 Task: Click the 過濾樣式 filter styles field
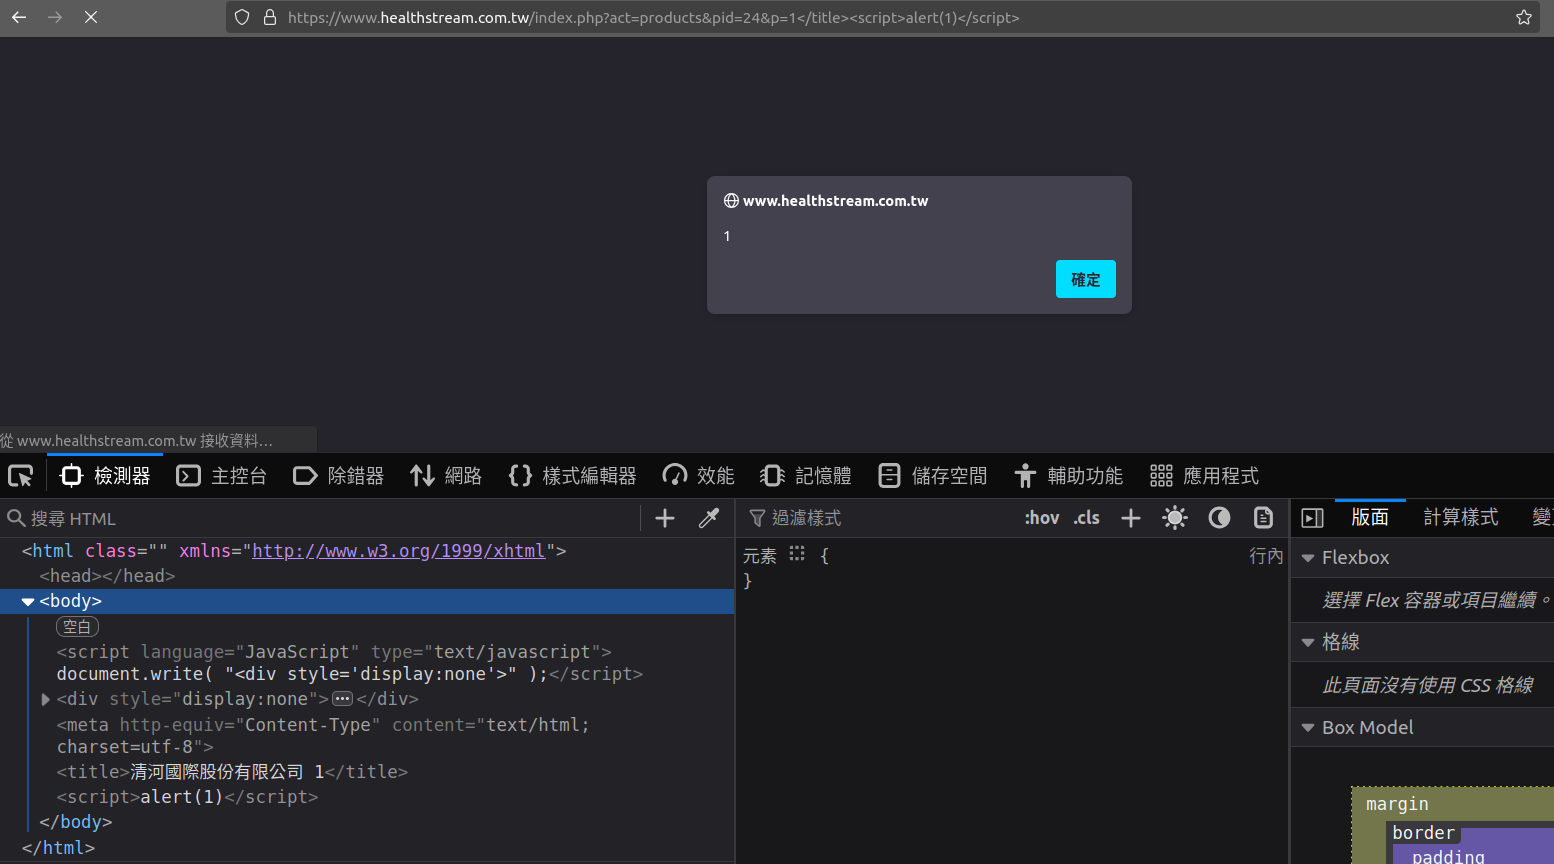coord(880,518)
